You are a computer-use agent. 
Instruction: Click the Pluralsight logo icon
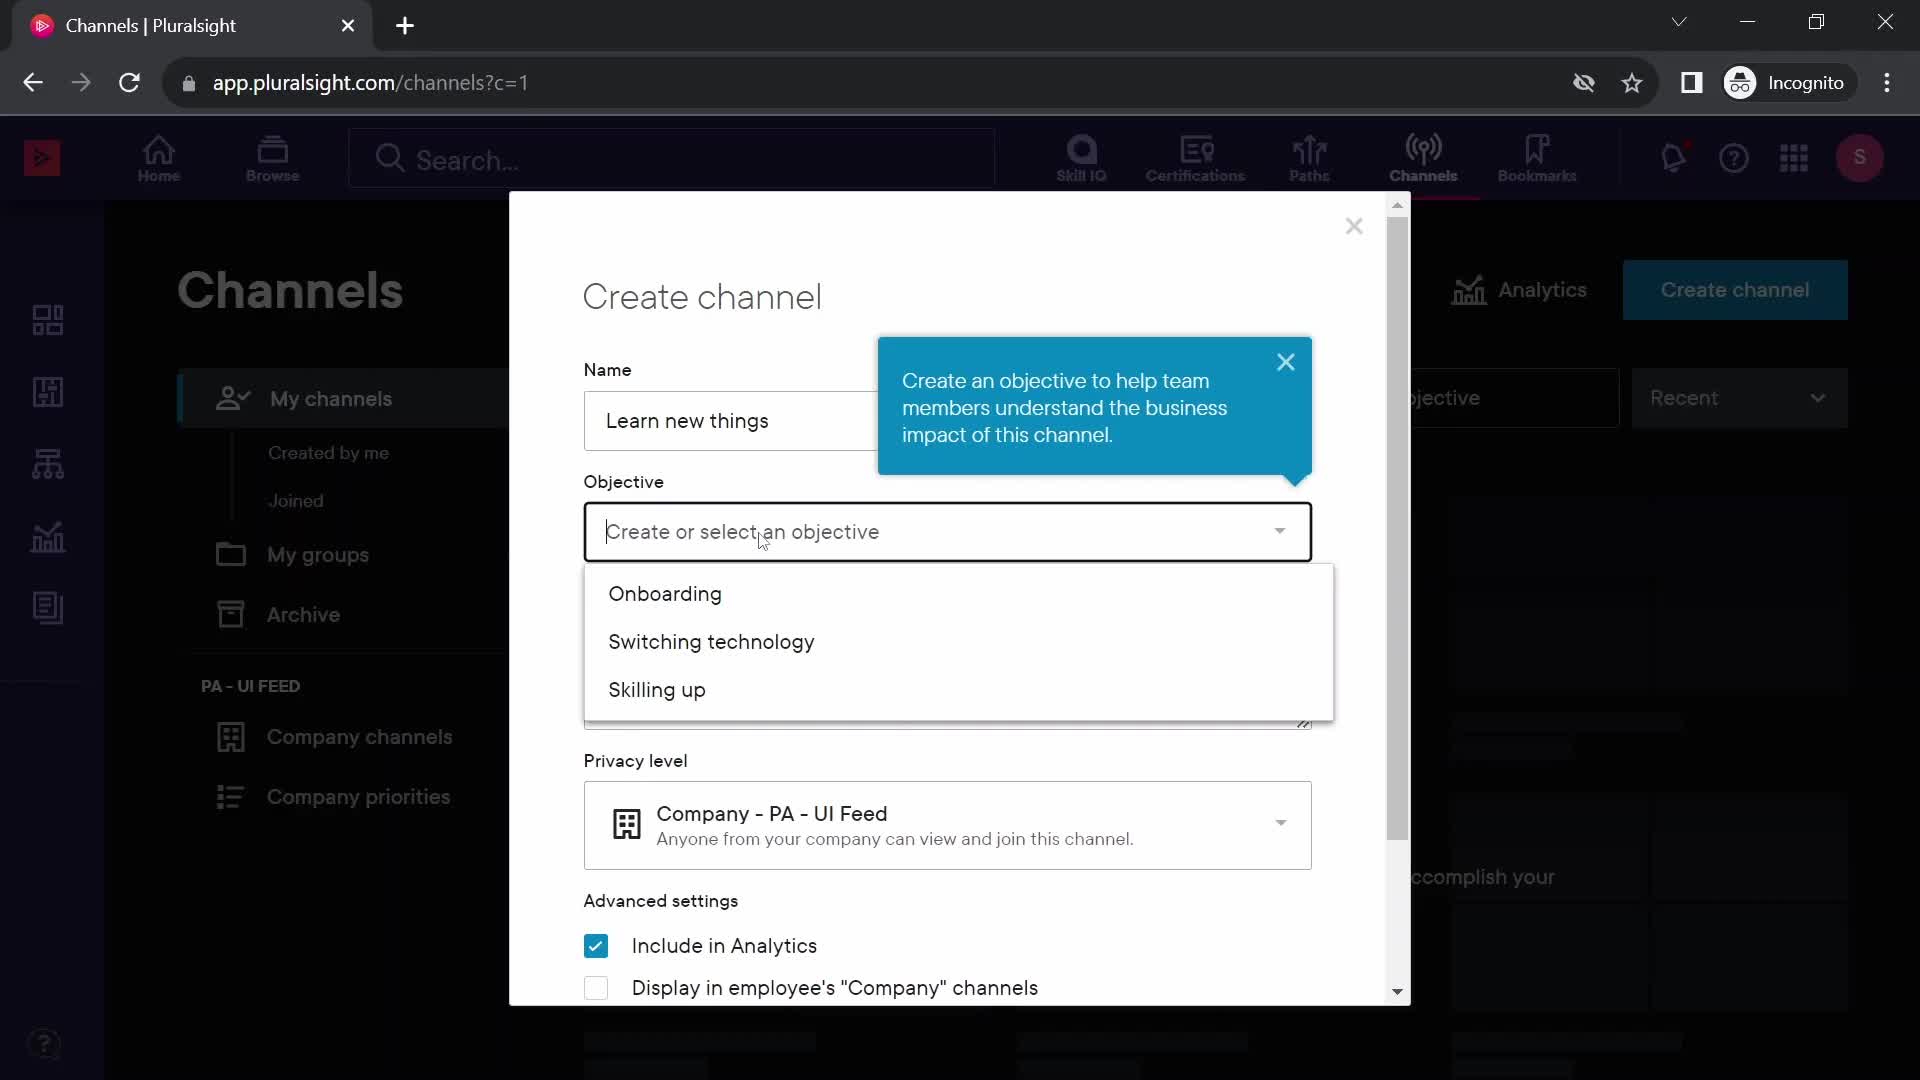tap(42, 158)
